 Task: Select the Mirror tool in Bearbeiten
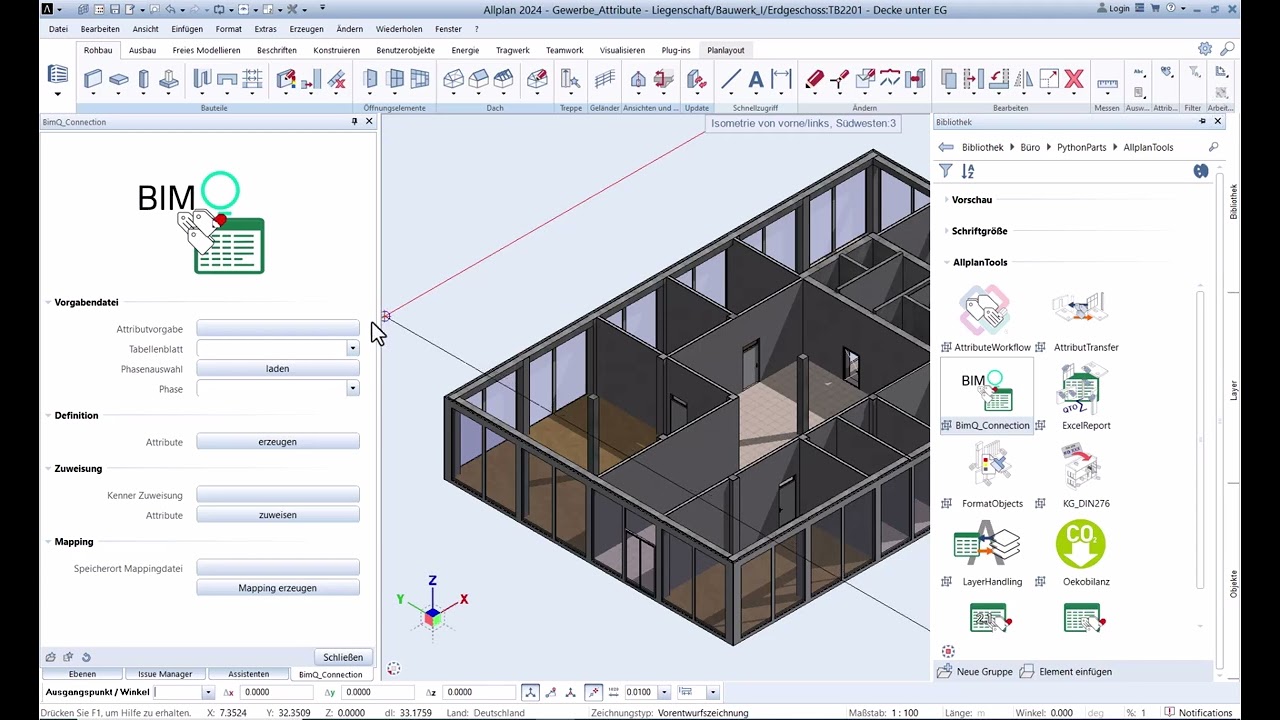[1024, 79]
